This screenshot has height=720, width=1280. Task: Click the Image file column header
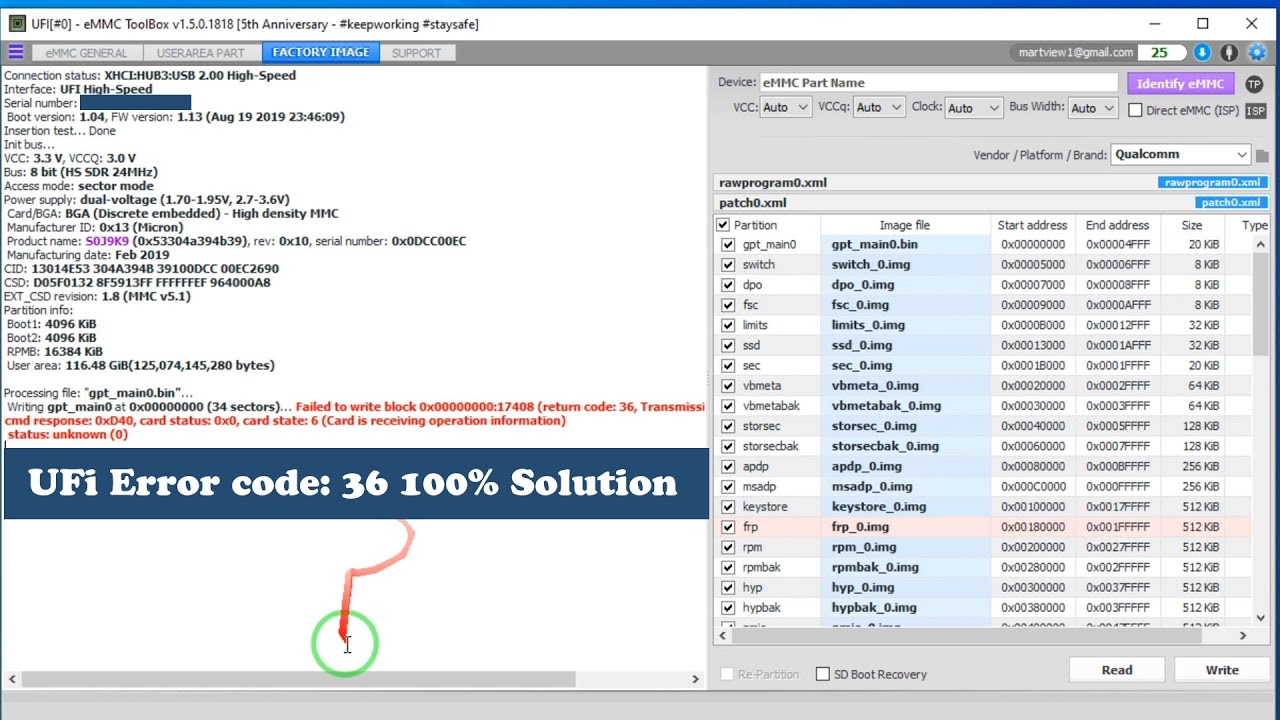[x=905, y=225]
